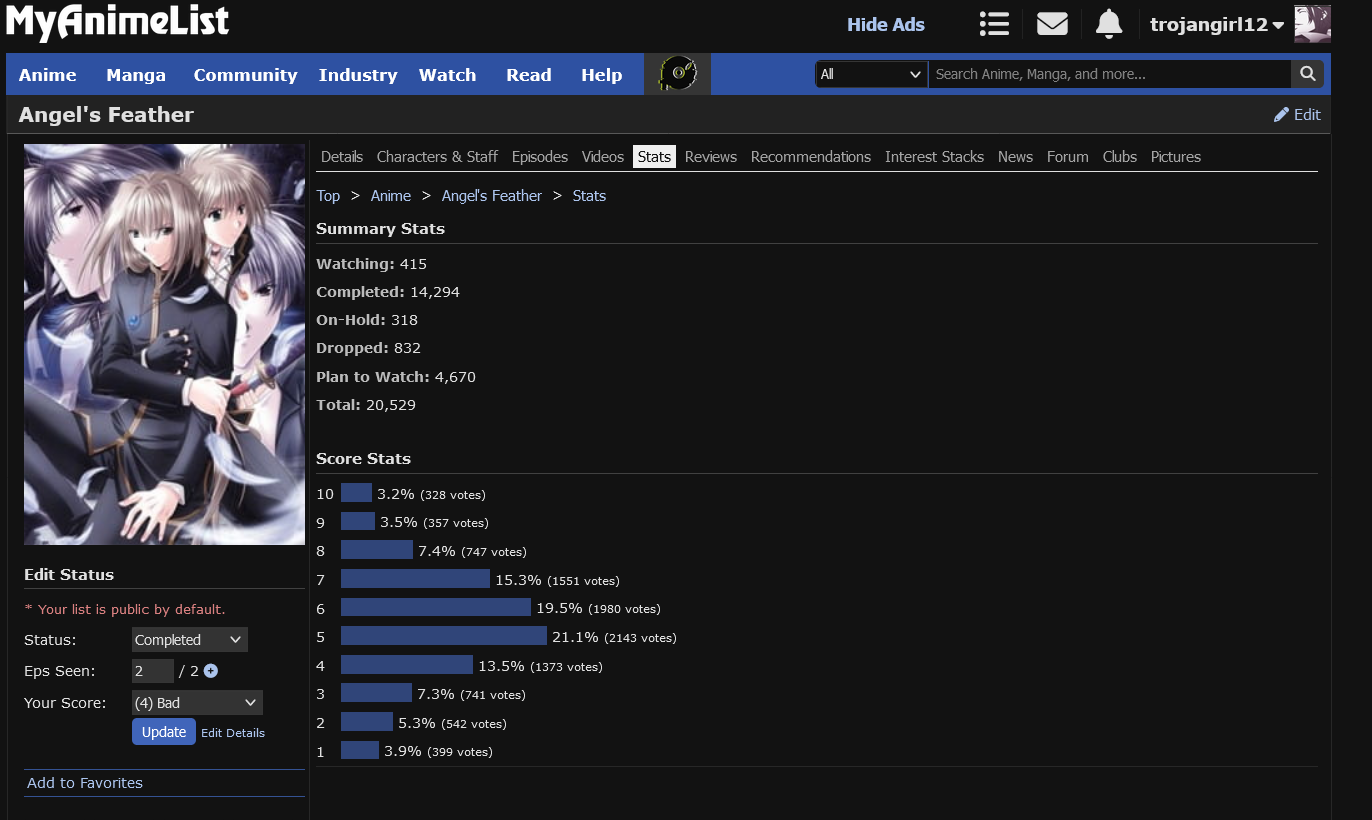Click the 'Completed: 14,294' stat
The height and width of the screenshot is (820, 1372).
[388, 292]
